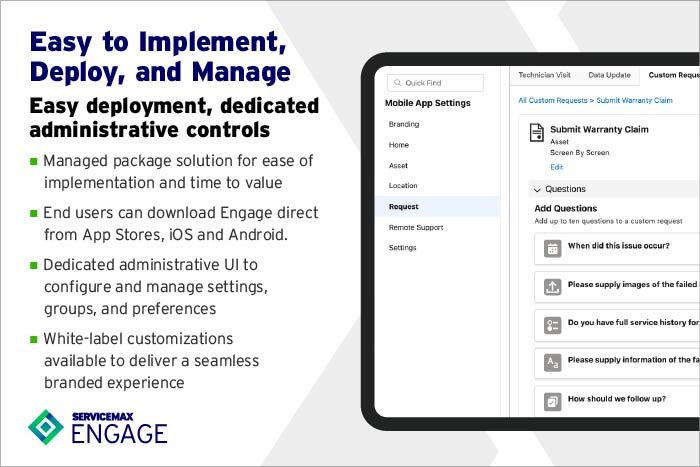
Task: Click the checklist icon for the service history question
Action: click(552, 325)
